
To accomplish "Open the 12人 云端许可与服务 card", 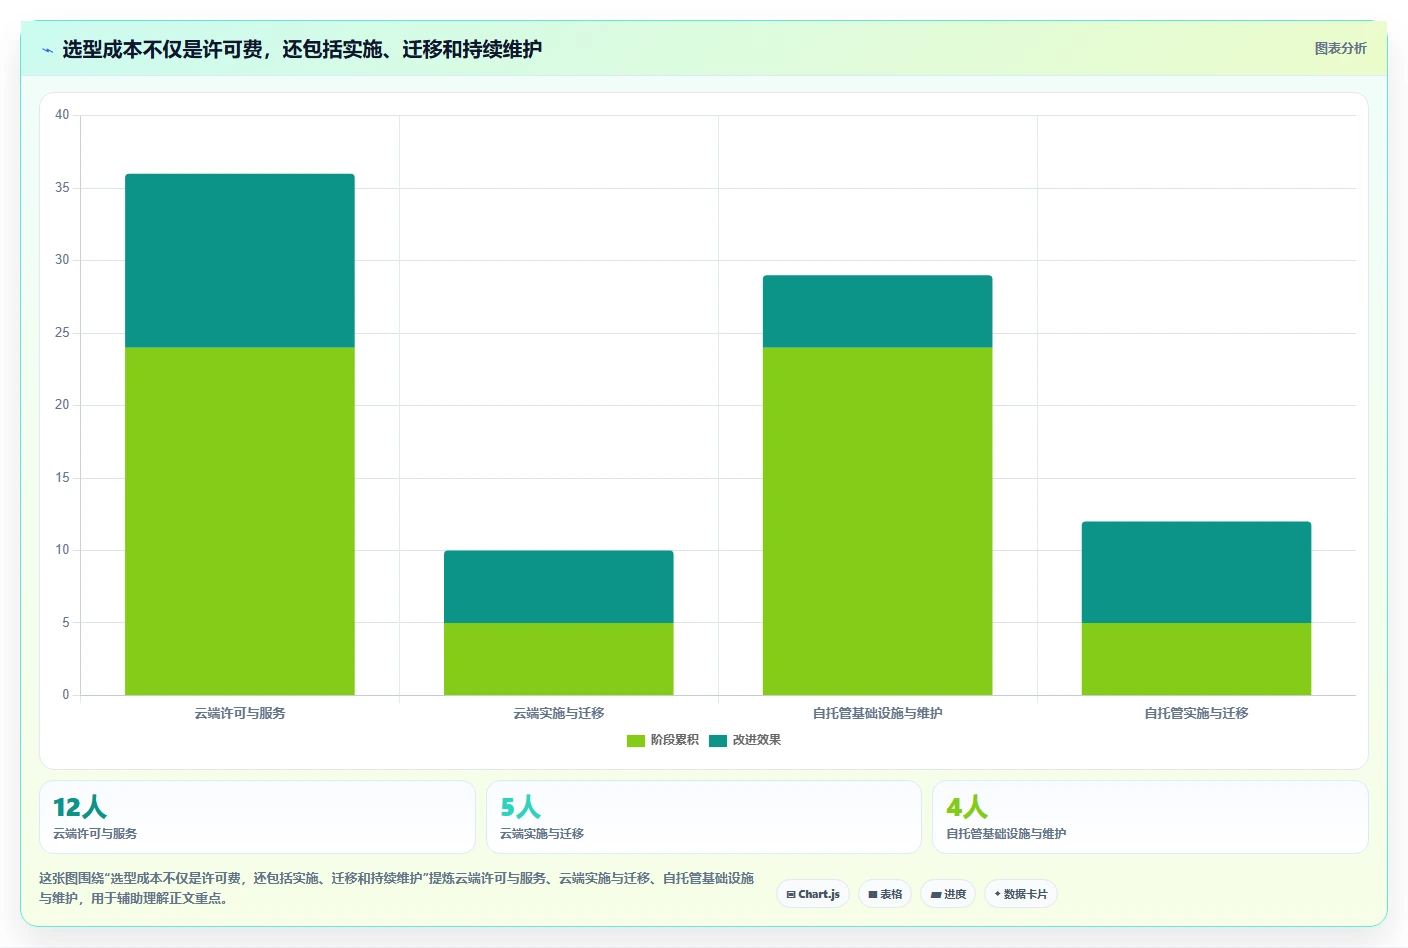I will click(x=257, y=817).
